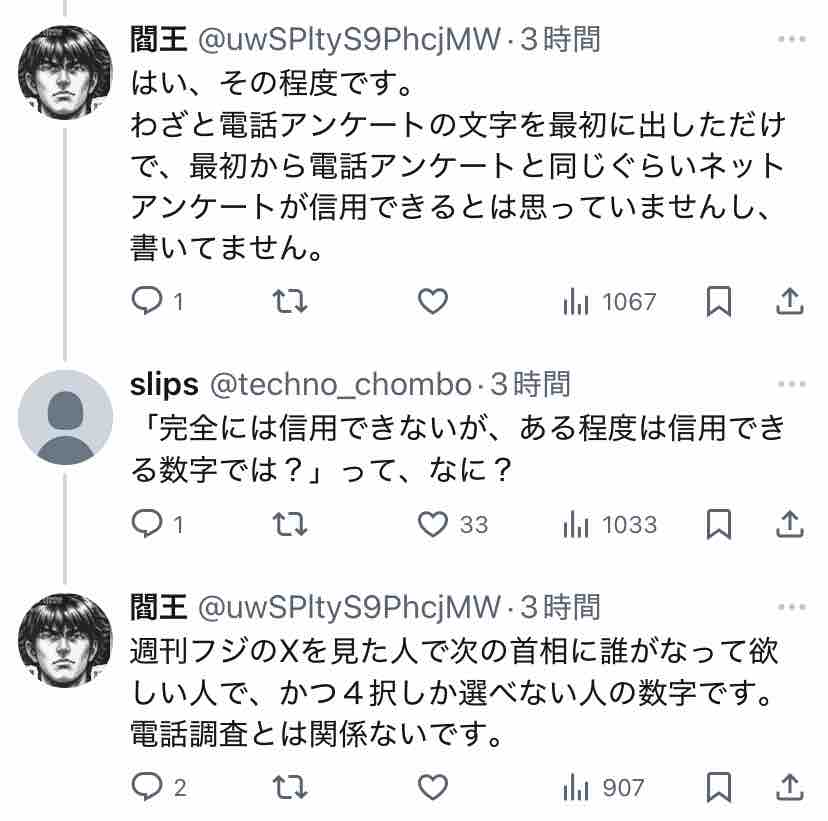Open more options on last 閻王 tweet
Image resolution: width=828 pixels, height=821 pixels.
tap(792, 607)
